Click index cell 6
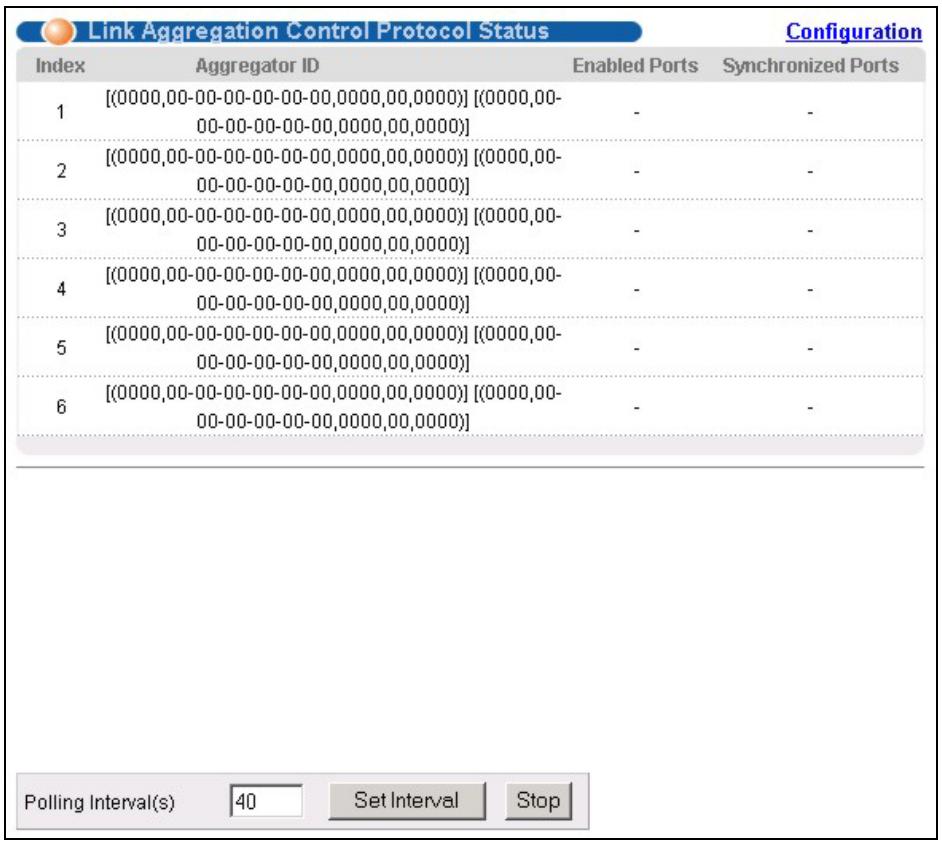 [61, 407]
